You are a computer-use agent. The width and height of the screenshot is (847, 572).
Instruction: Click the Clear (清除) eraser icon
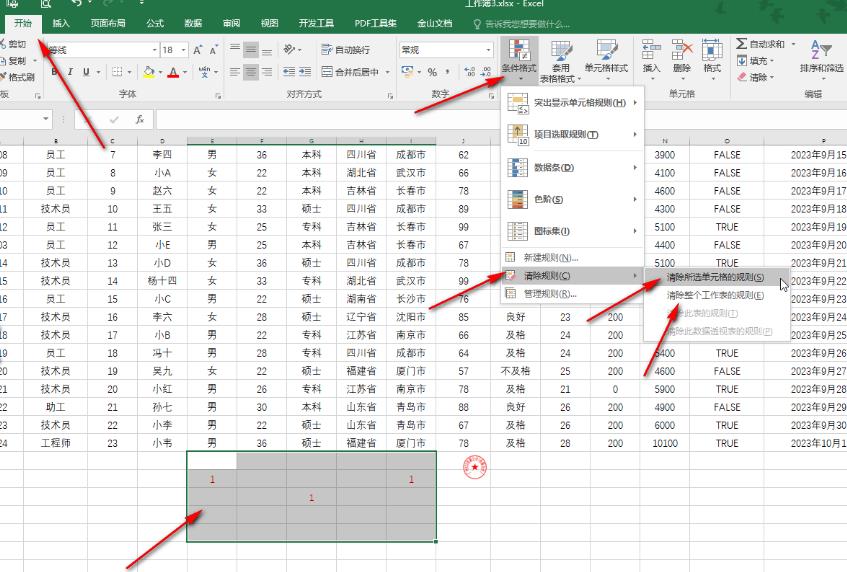[x=742, y=77]
